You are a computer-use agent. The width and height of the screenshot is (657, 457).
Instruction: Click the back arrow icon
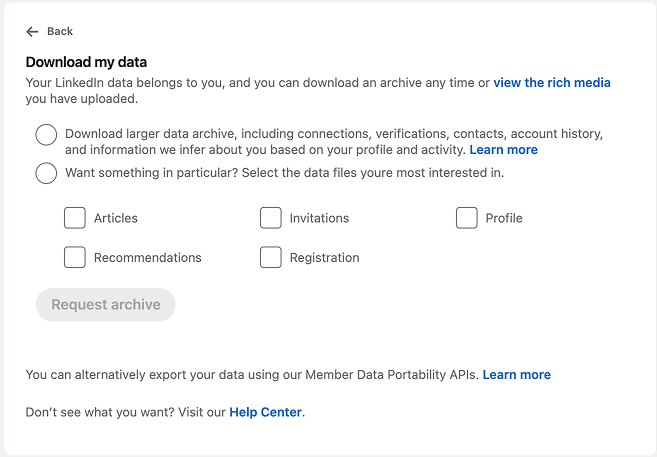tap(32, 32)
